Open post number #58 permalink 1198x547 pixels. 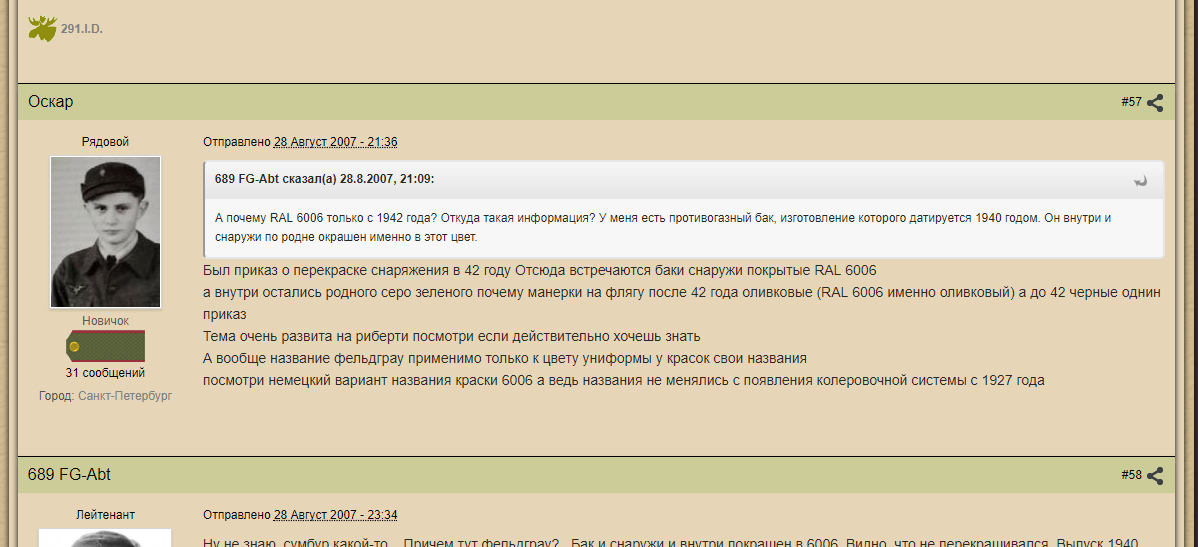tap(1132, 474)
